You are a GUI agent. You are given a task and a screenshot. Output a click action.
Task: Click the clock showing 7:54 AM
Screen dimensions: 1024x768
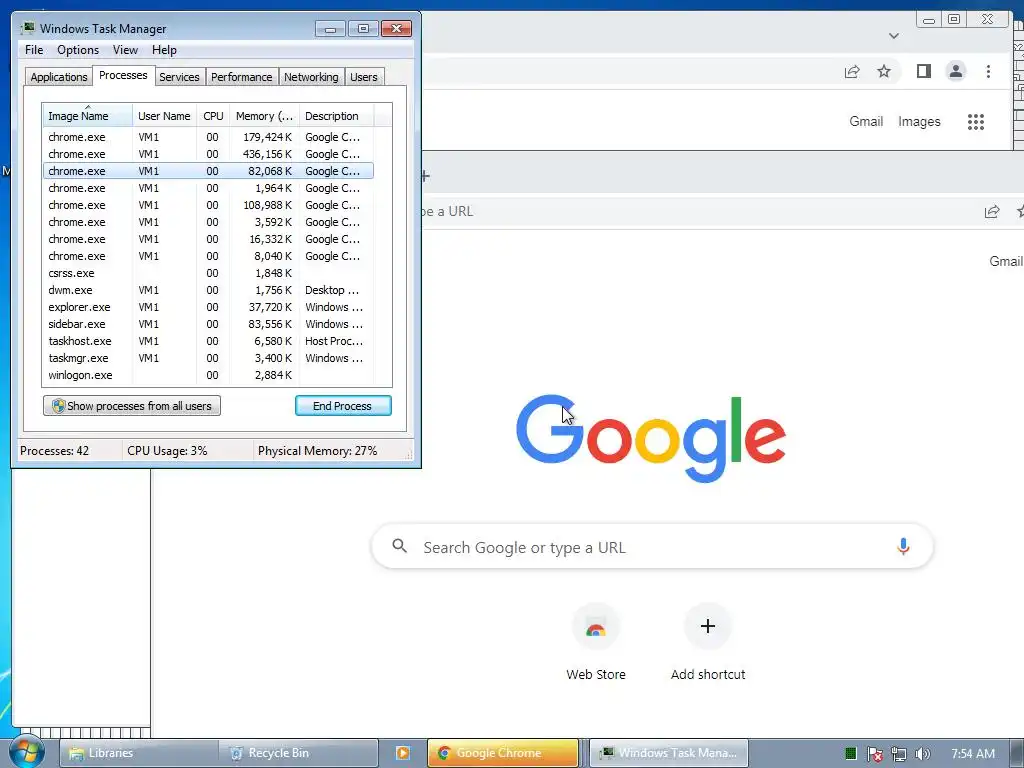pyautogui.click(x=973, y=754)
